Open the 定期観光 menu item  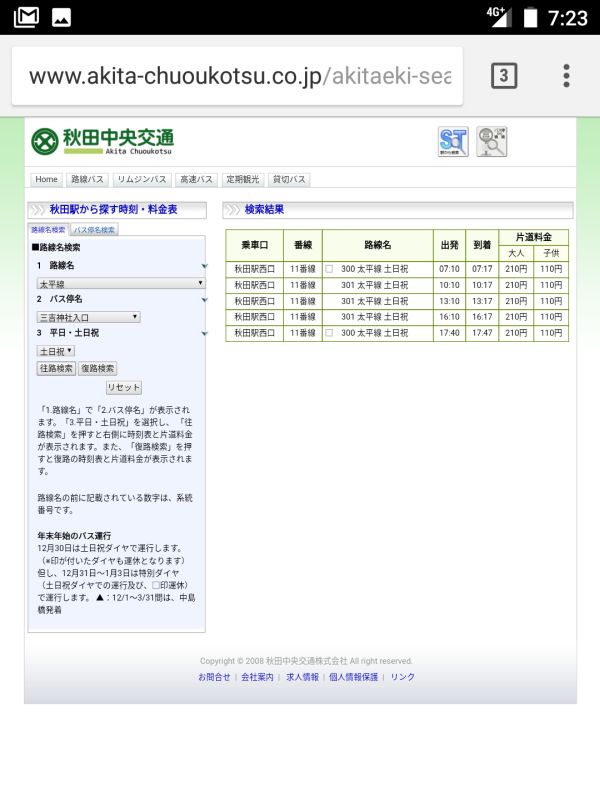243,180
